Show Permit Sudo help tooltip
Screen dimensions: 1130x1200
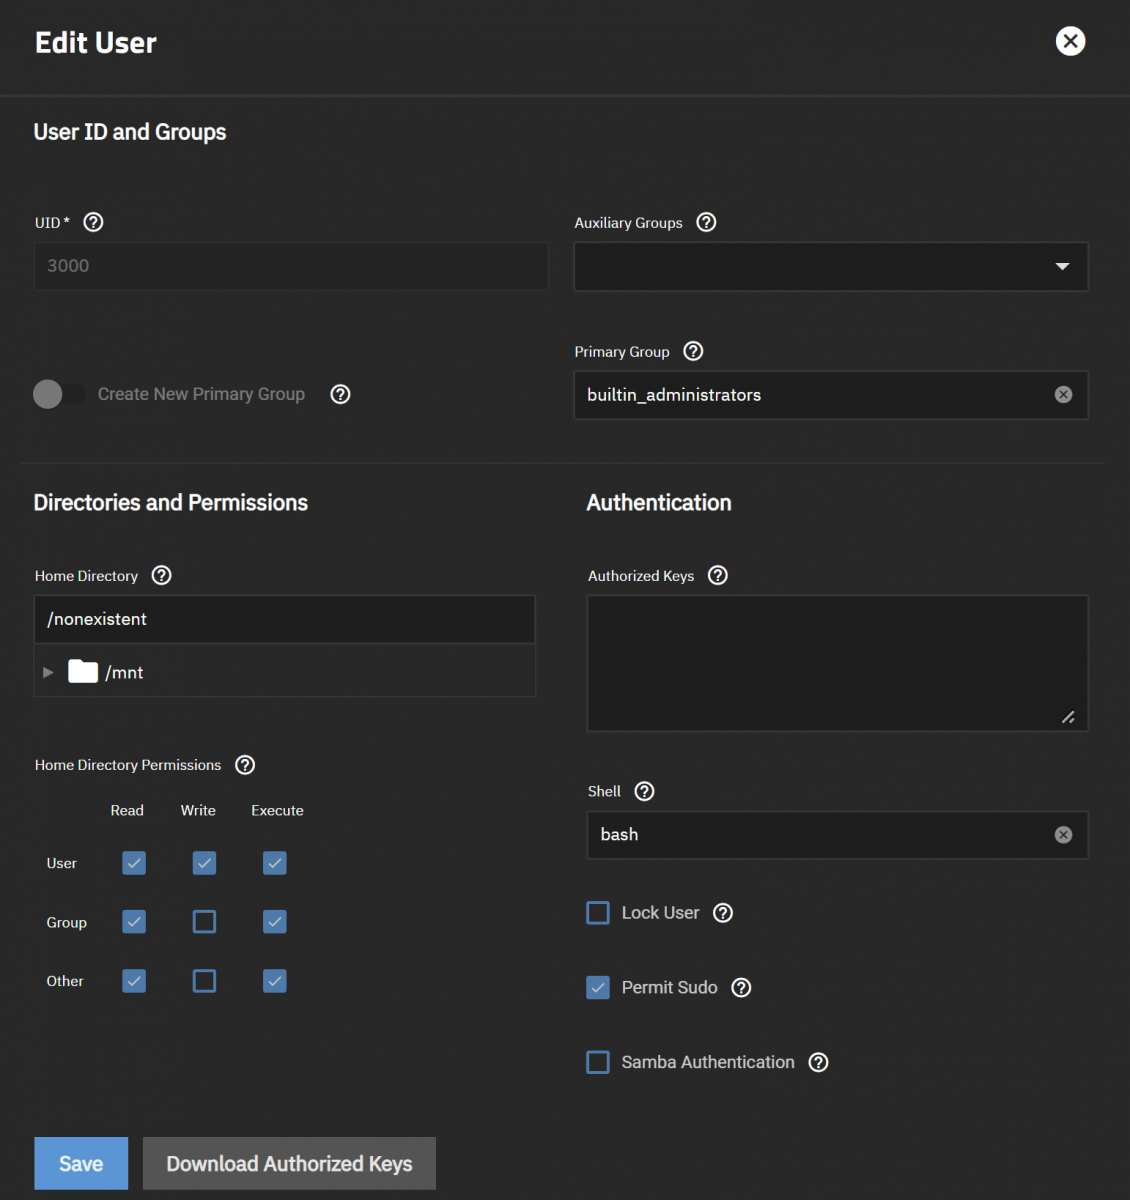pos(741,988)
